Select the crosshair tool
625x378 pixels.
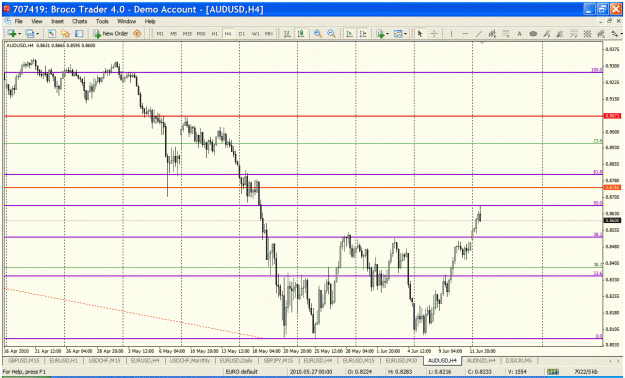click(434, 34)
